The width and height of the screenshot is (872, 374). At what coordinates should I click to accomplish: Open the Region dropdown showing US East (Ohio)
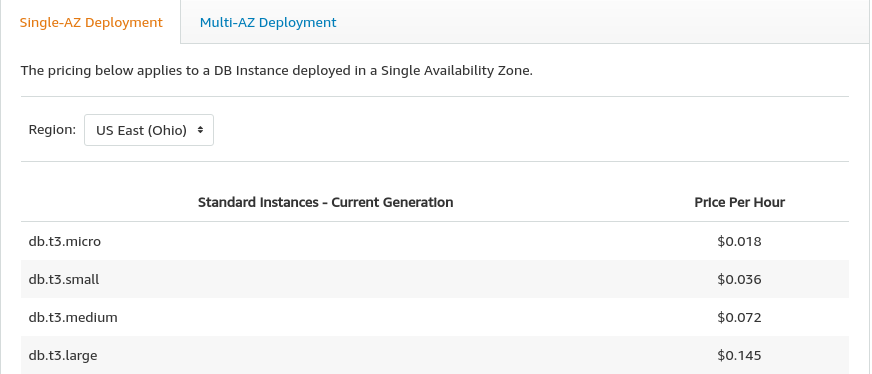(149, 130)
